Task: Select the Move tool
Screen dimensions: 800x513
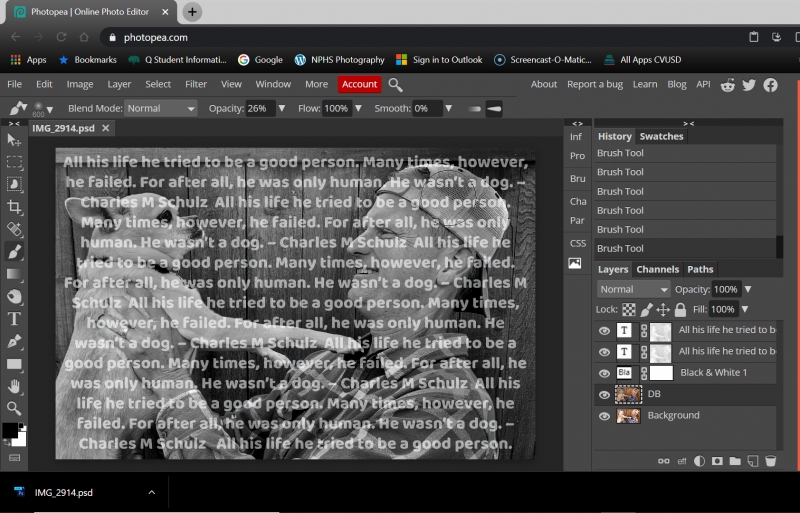Action: [x=14, y=140]
